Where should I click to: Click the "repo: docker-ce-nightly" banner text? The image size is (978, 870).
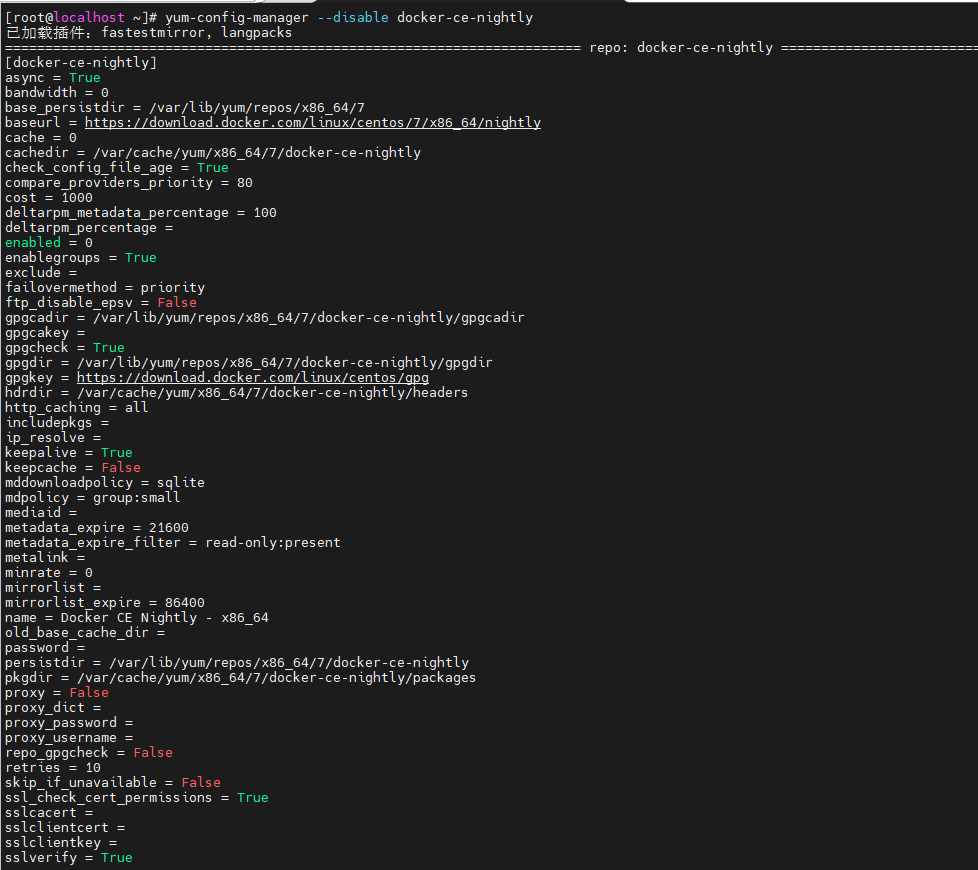click(x=680, y=48)
